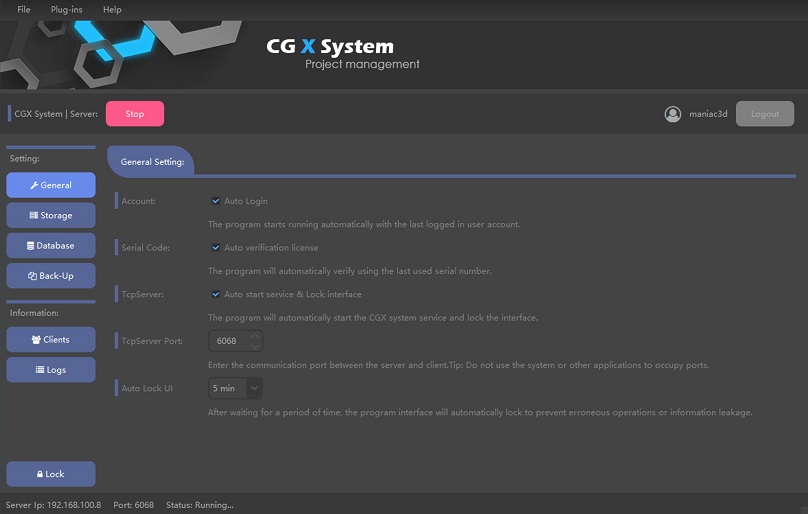
Task: Click the 'Auto Lock UI' setting label
Action: [x=147, y=388]
